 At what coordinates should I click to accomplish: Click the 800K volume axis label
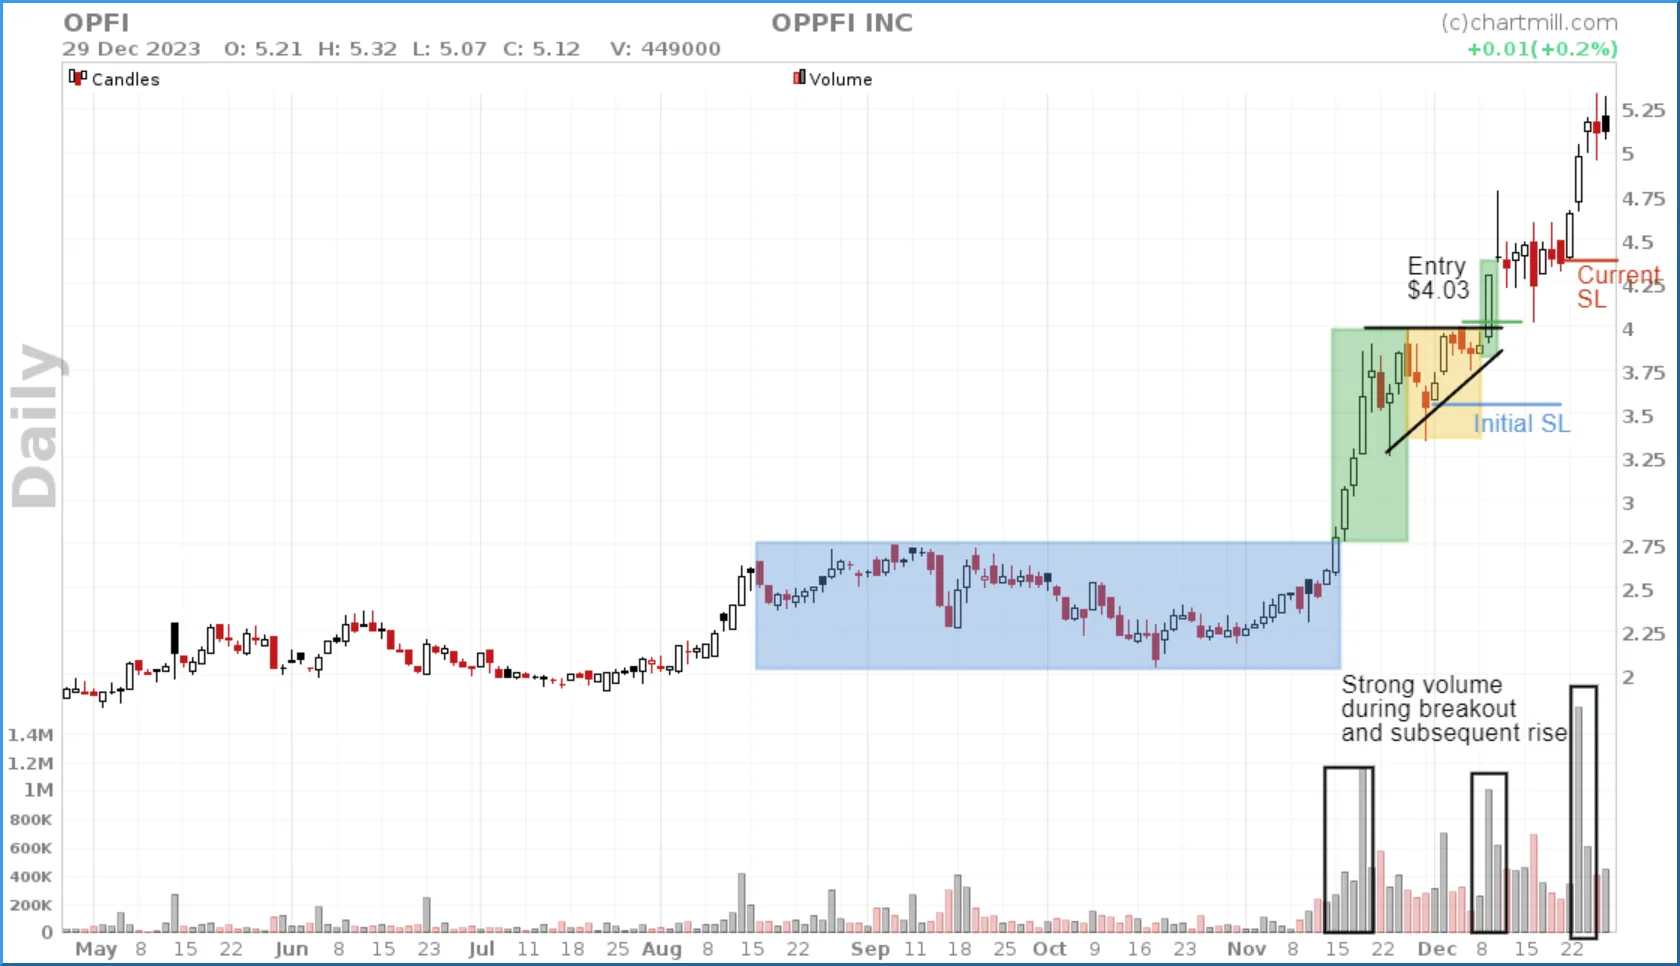[31, 820]
